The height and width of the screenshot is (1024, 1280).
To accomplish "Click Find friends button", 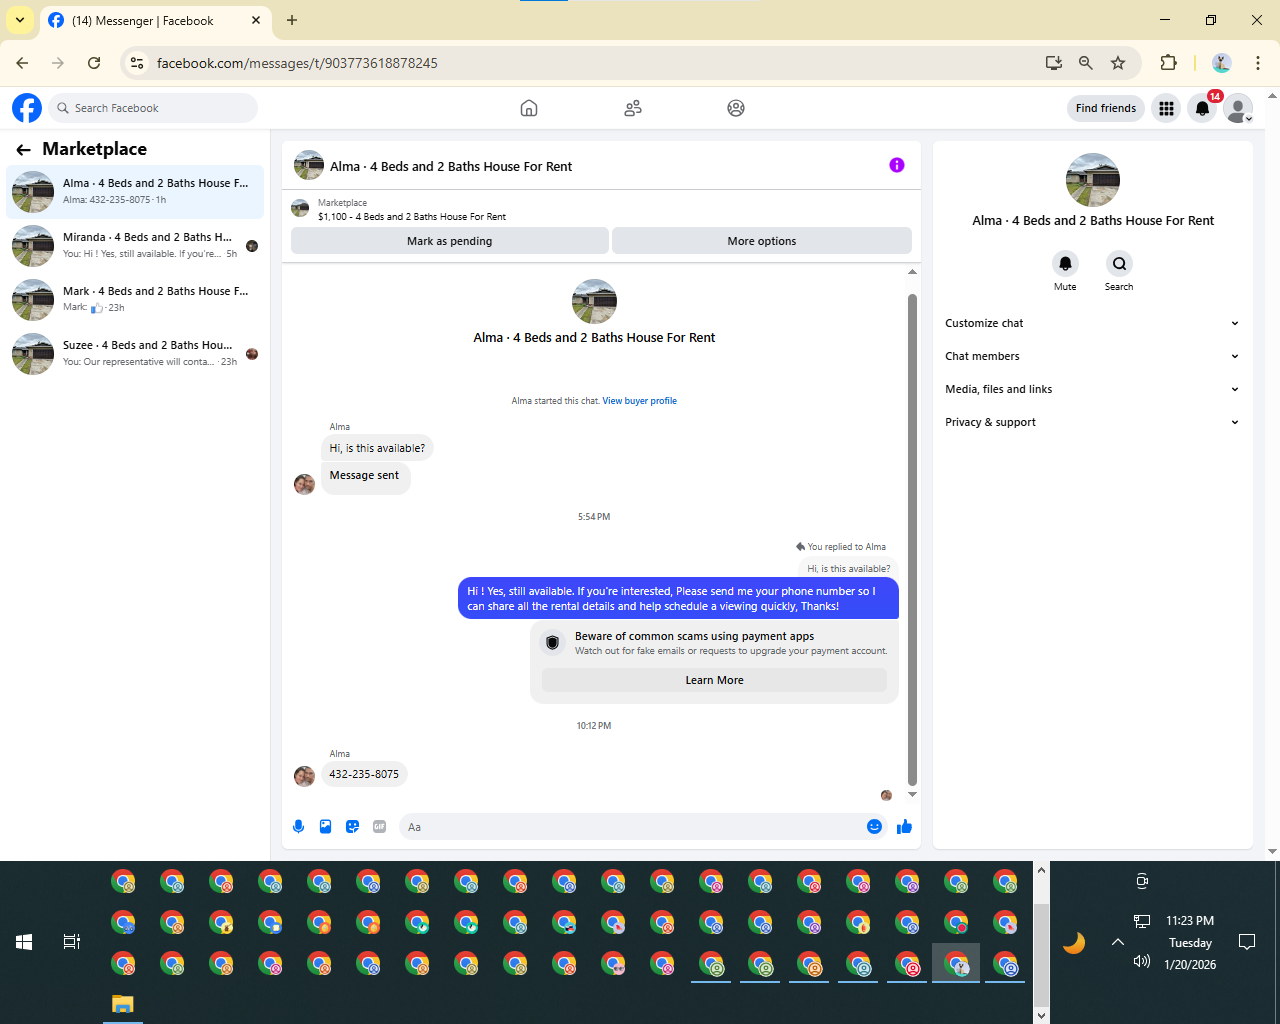I will pyautogui.click(x=1106, y=108).
